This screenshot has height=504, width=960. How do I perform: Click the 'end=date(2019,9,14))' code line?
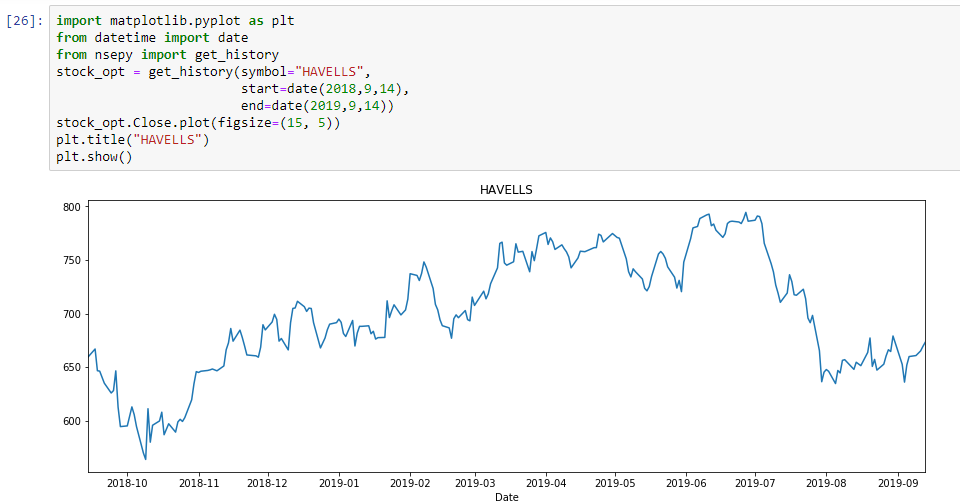point(317,106)
